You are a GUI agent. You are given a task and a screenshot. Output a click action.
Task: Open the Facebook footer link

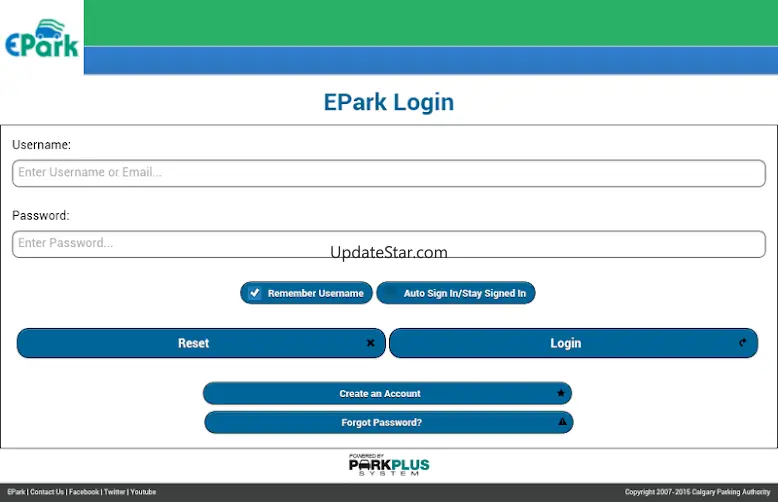point(84,492)
